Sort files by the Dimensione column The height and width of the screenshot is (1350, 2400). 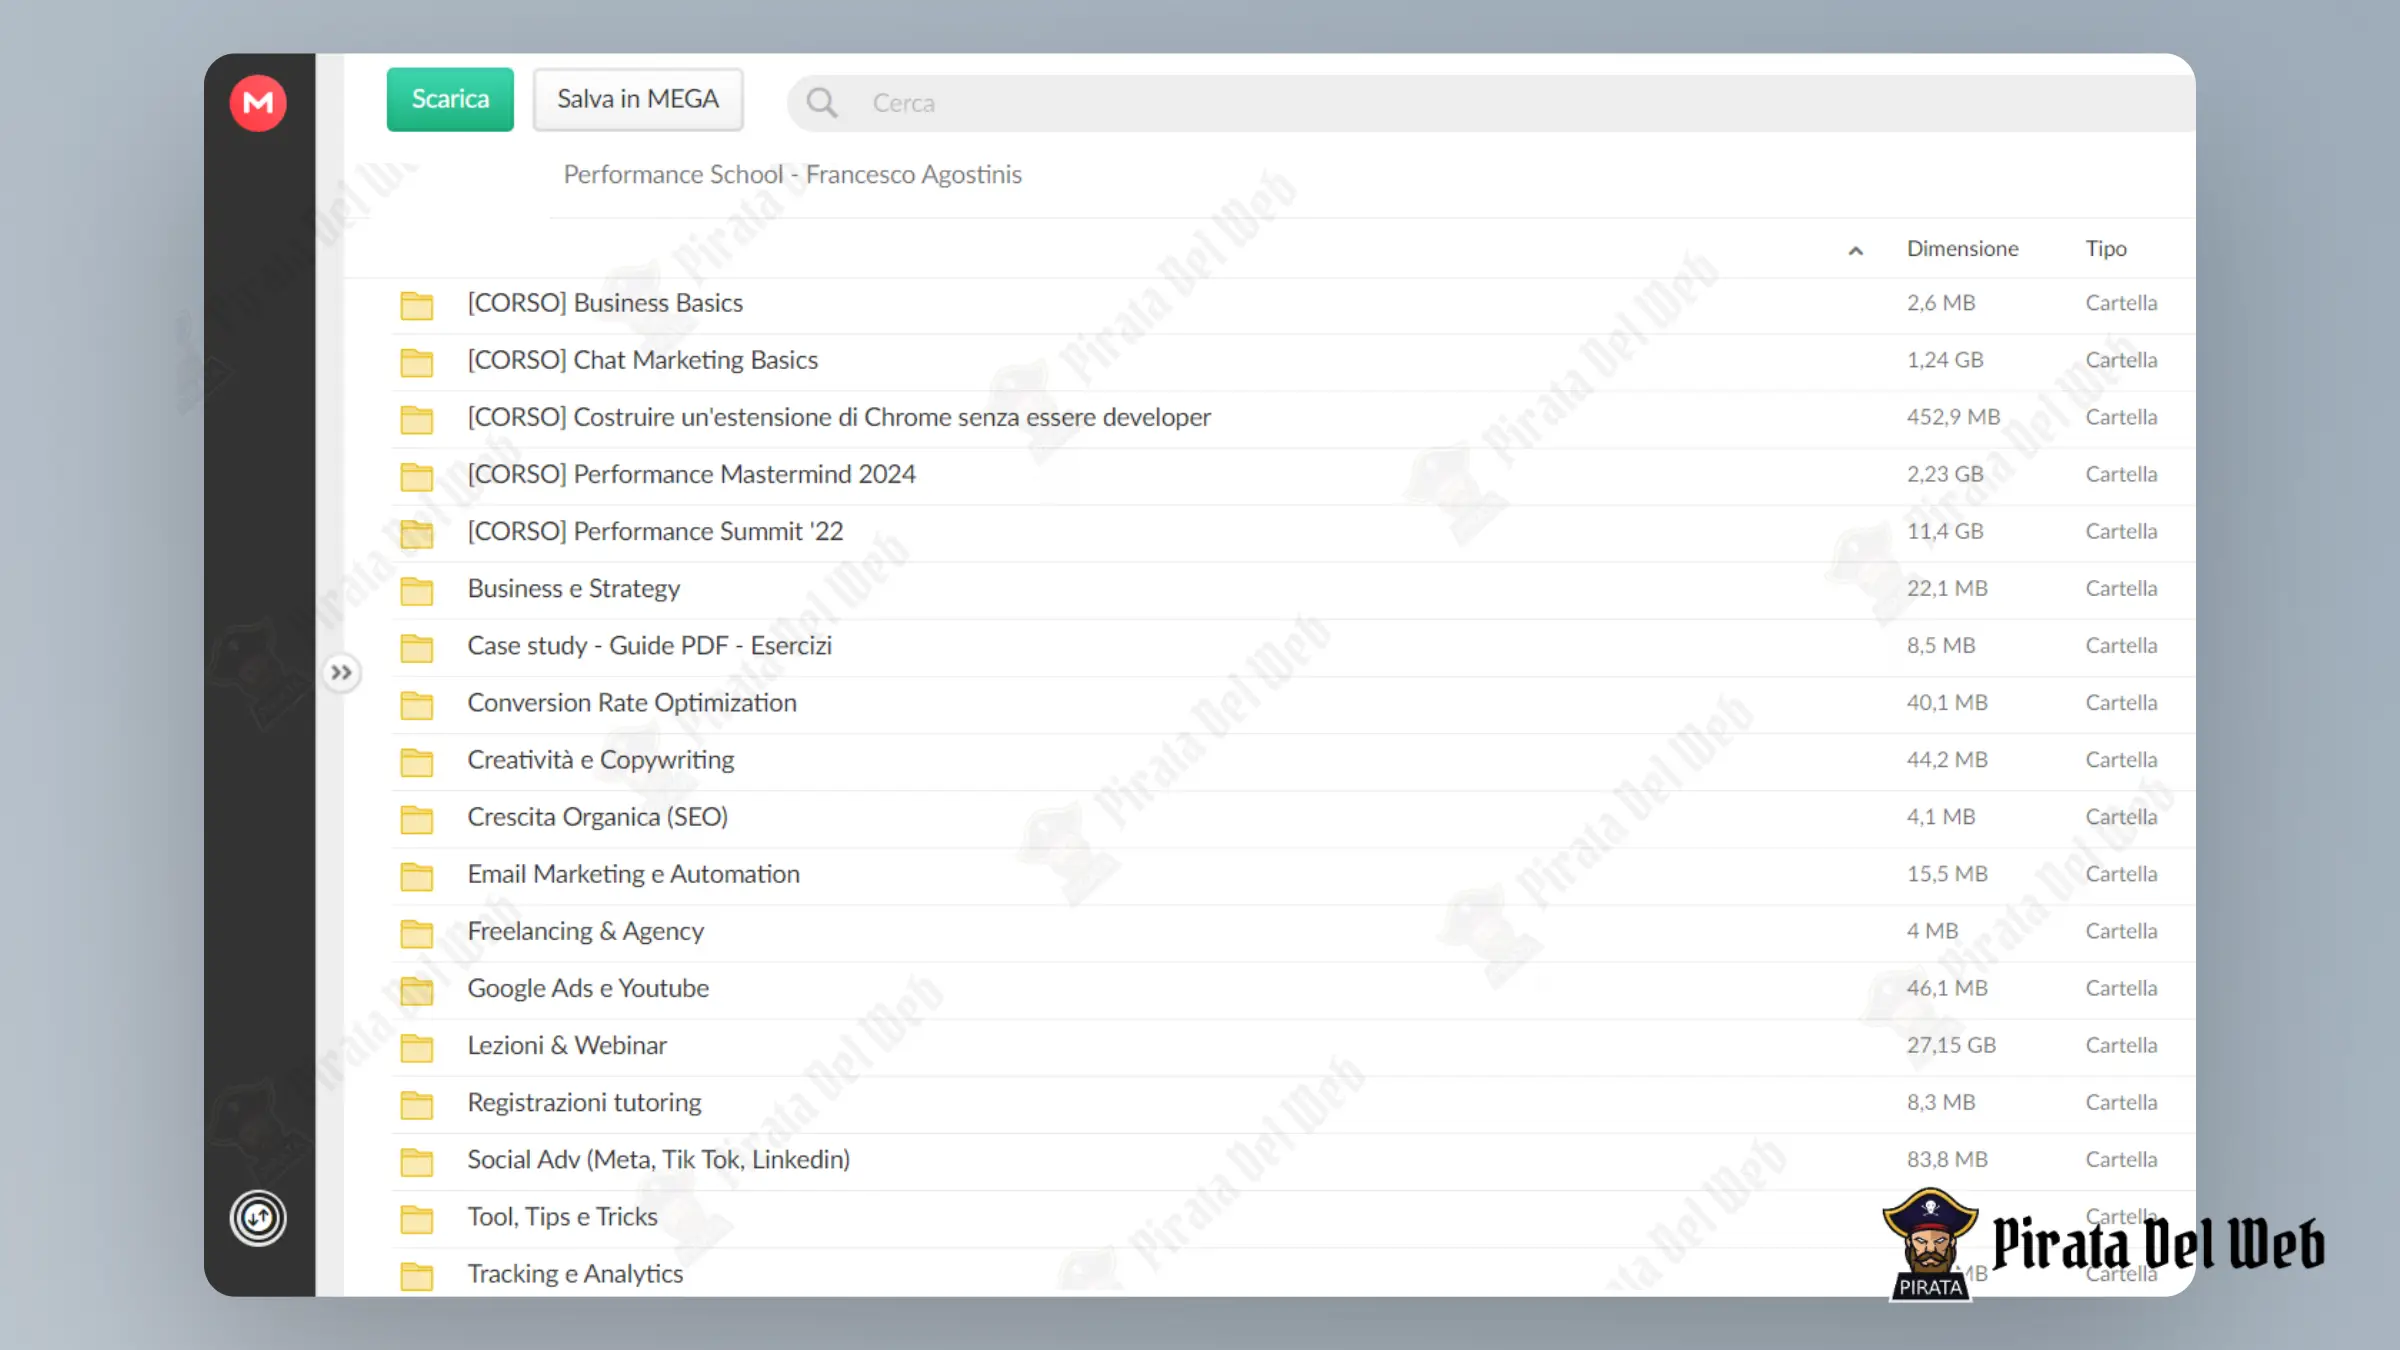coord(1962,248)
